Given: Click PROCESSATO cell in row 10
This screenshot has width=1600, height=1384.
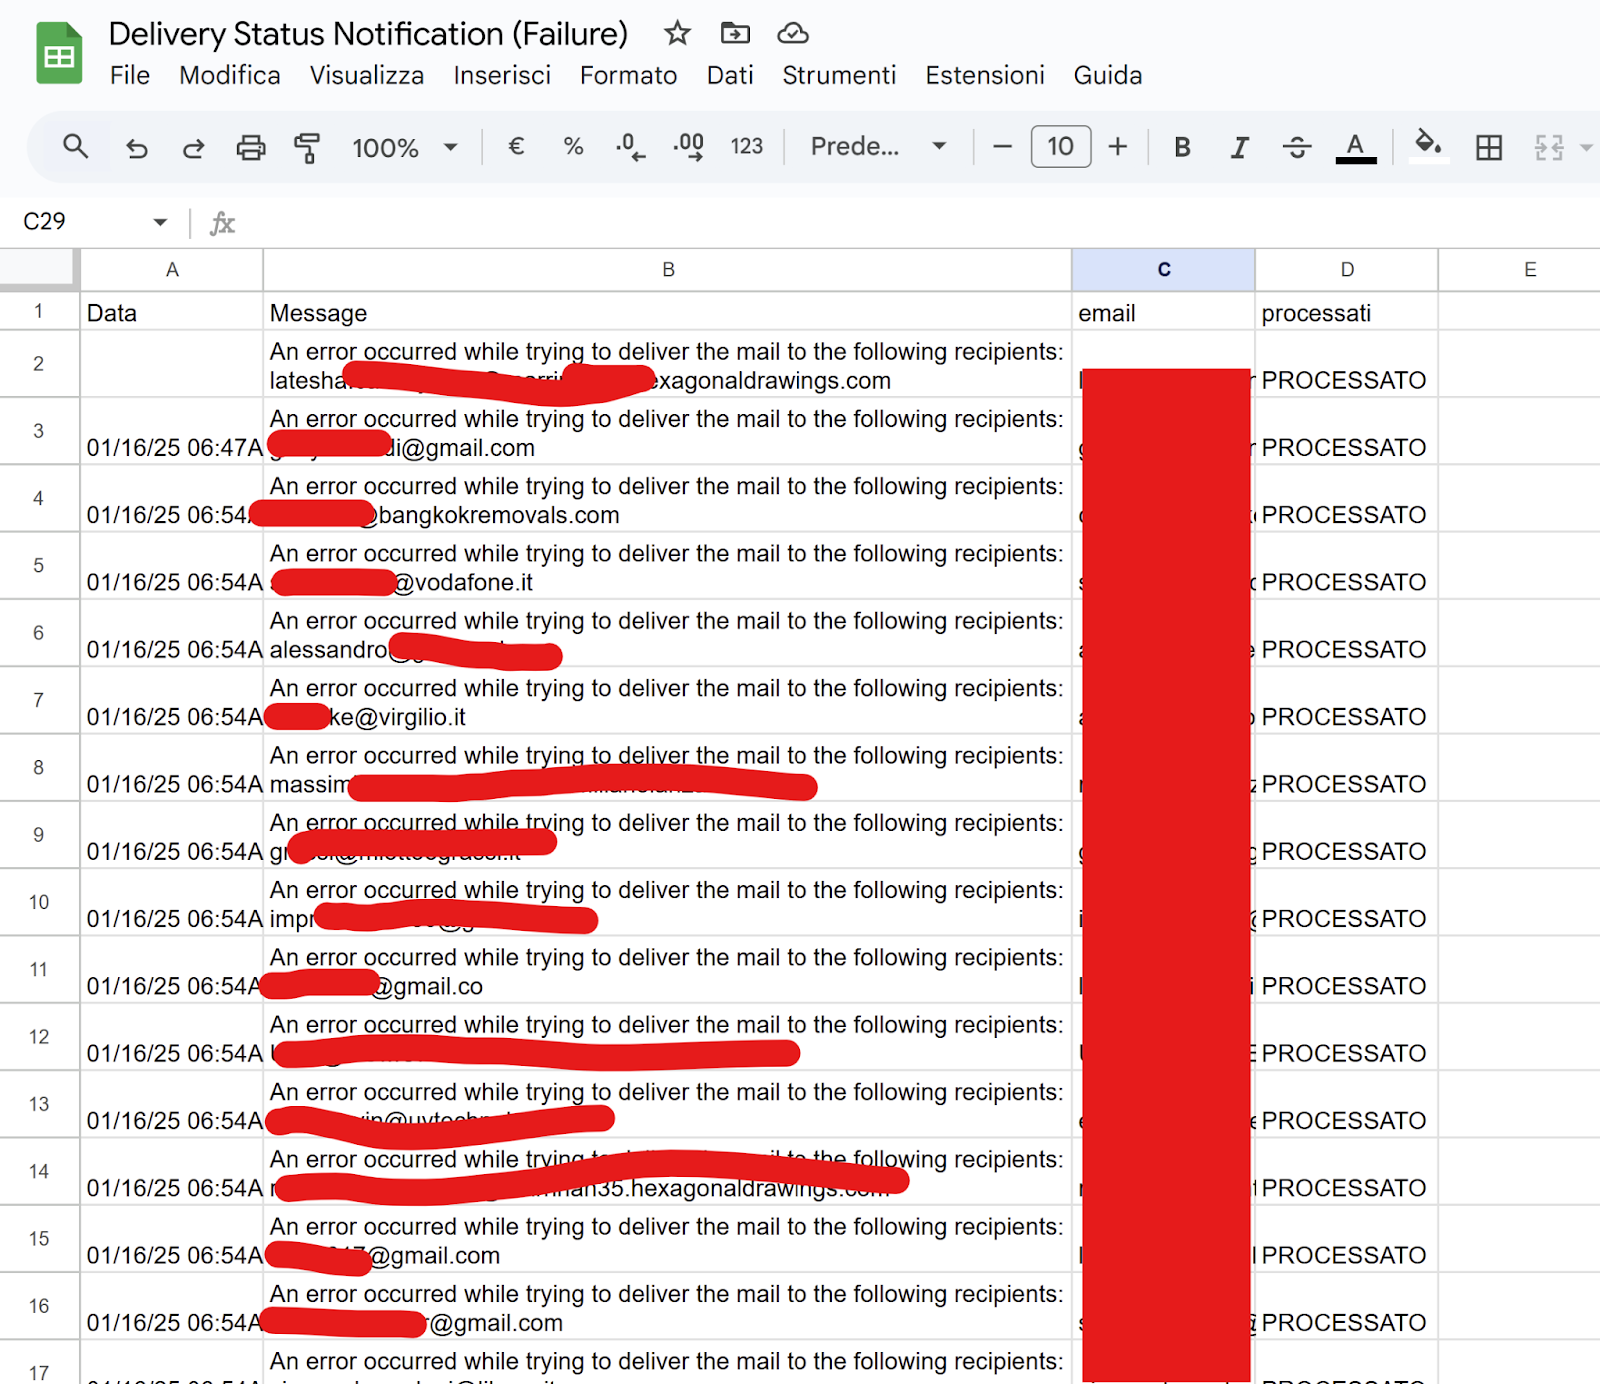Looking at the screenshot, I should [1347, 903].
